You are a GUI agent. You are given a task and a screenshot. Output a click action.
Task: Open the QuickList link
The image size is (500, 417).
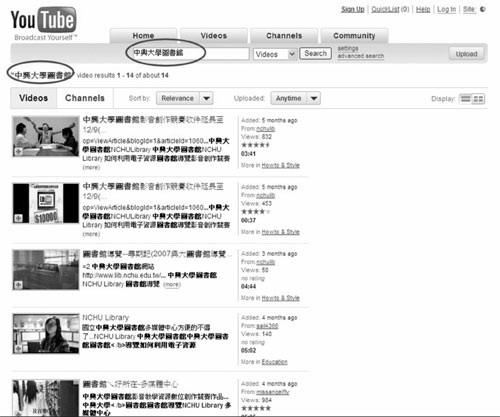(x=385, y=9)
